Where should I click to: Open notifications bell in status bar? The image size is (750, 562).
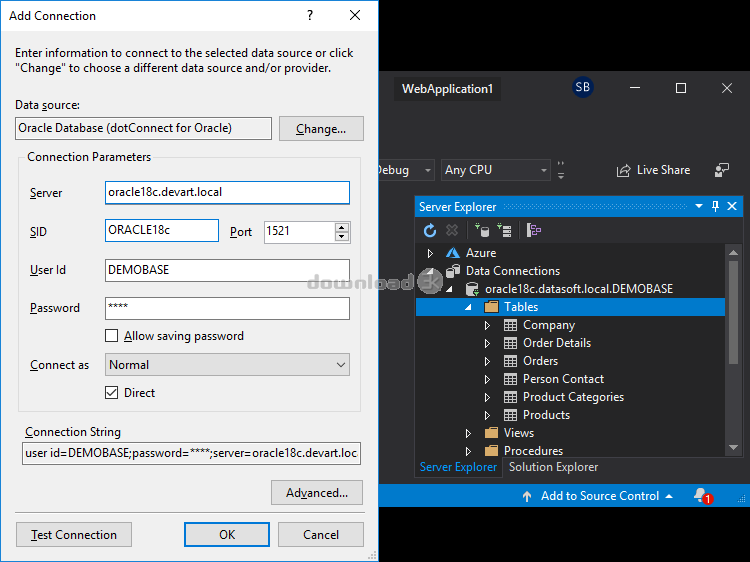tap(703, 496)
